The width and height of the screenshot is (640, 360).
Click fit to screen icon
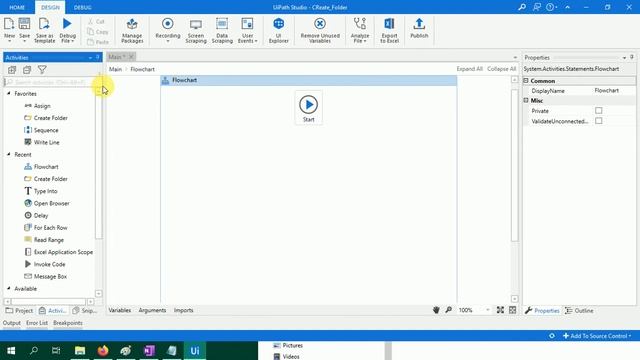[500, 310]
